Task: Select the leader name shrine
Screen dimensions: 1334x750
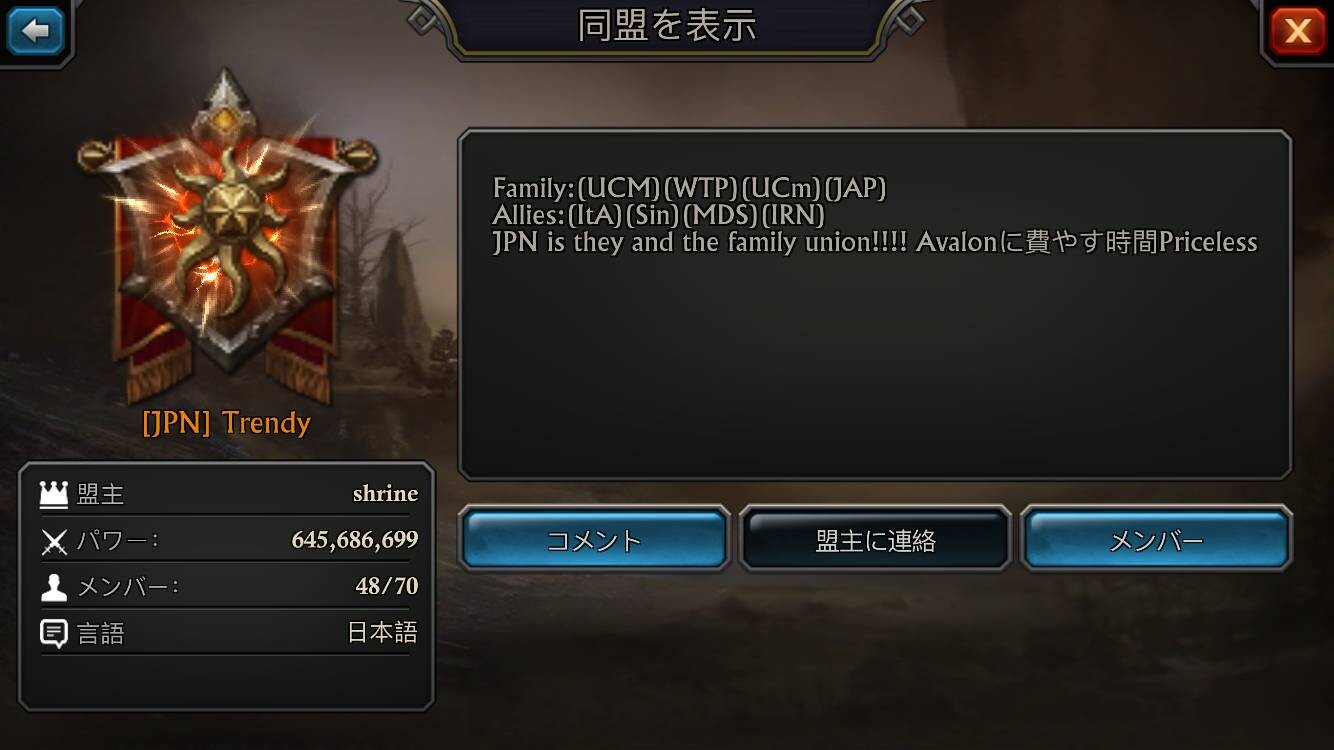Action: click(x=385, y=493)
